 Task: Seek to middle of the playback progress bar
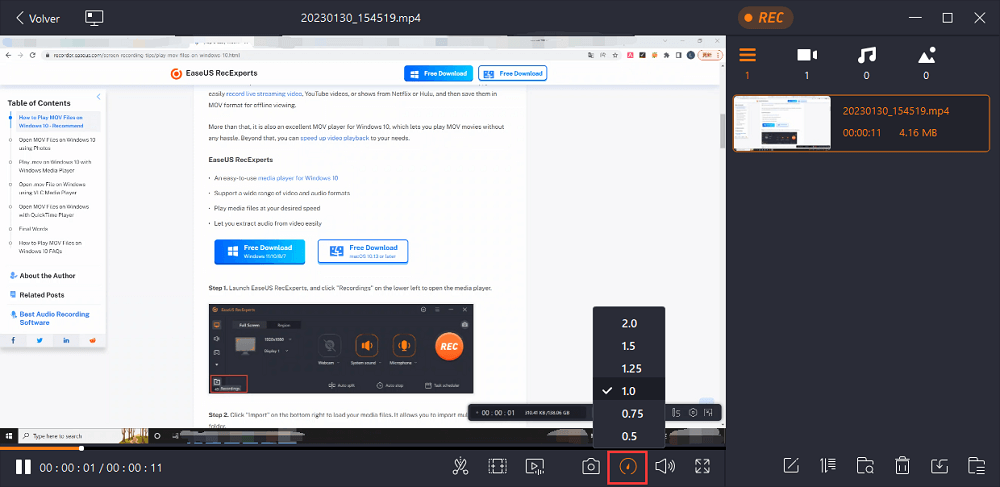click(363, 449)
